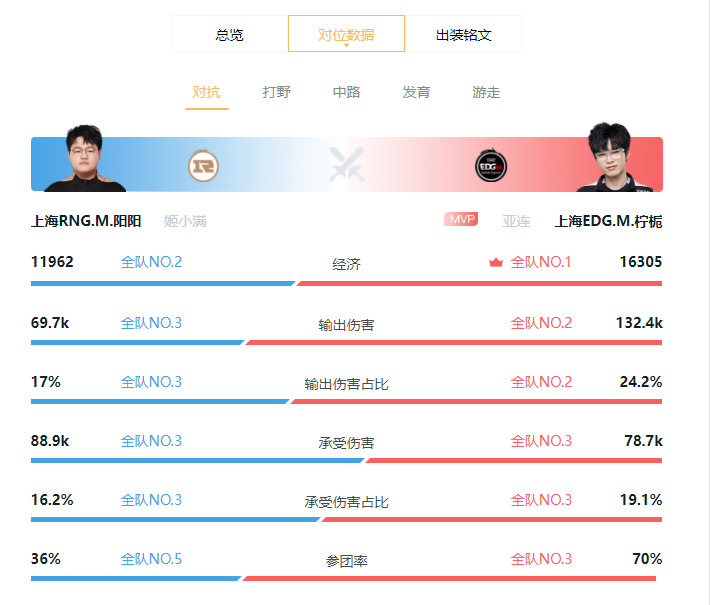This screenshot has height=605, width=710.
Task: Select the 对位数据 tab
Action: [346, 34]
